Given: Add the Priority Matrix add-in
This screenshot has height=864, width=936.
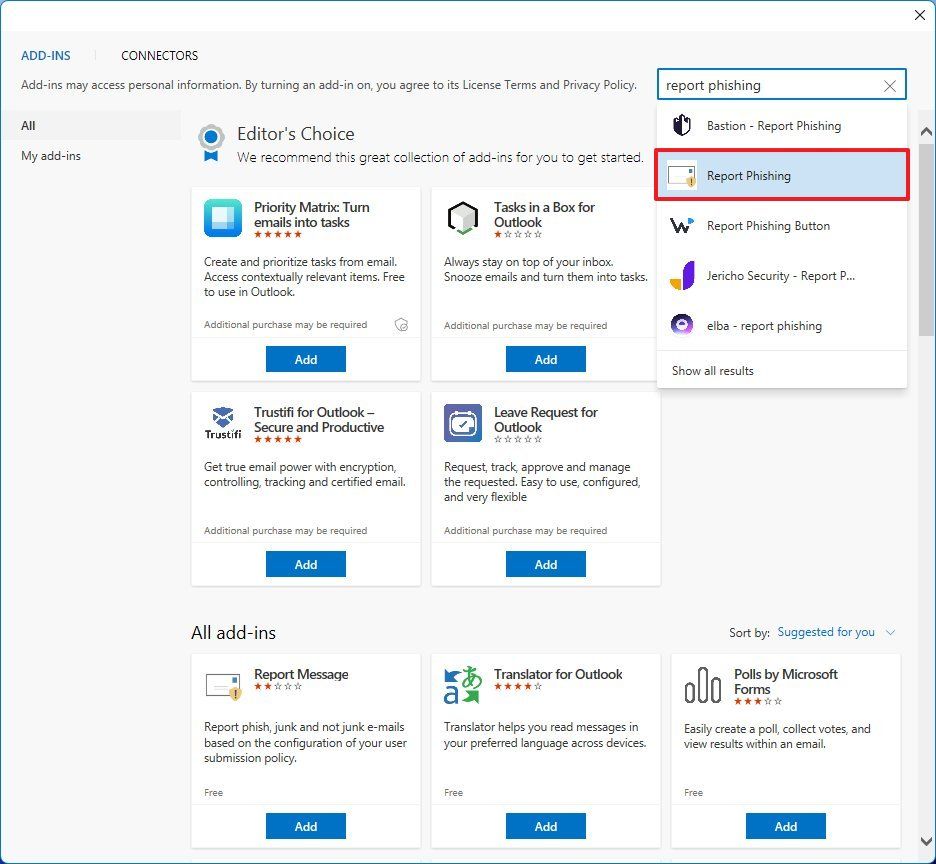Looking at the screenshot, I should pyautogui.click(x=305, y=358).
